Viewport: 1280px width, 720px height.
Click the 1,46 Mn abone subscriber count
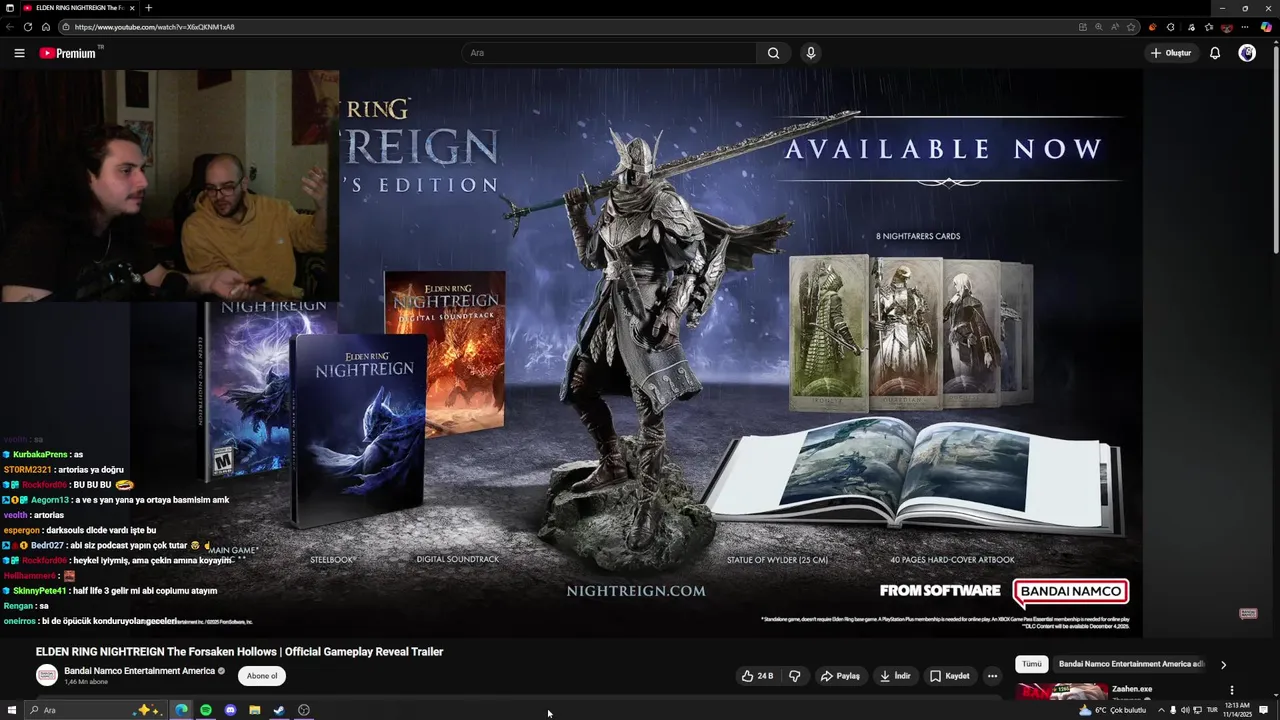(86, 682)
